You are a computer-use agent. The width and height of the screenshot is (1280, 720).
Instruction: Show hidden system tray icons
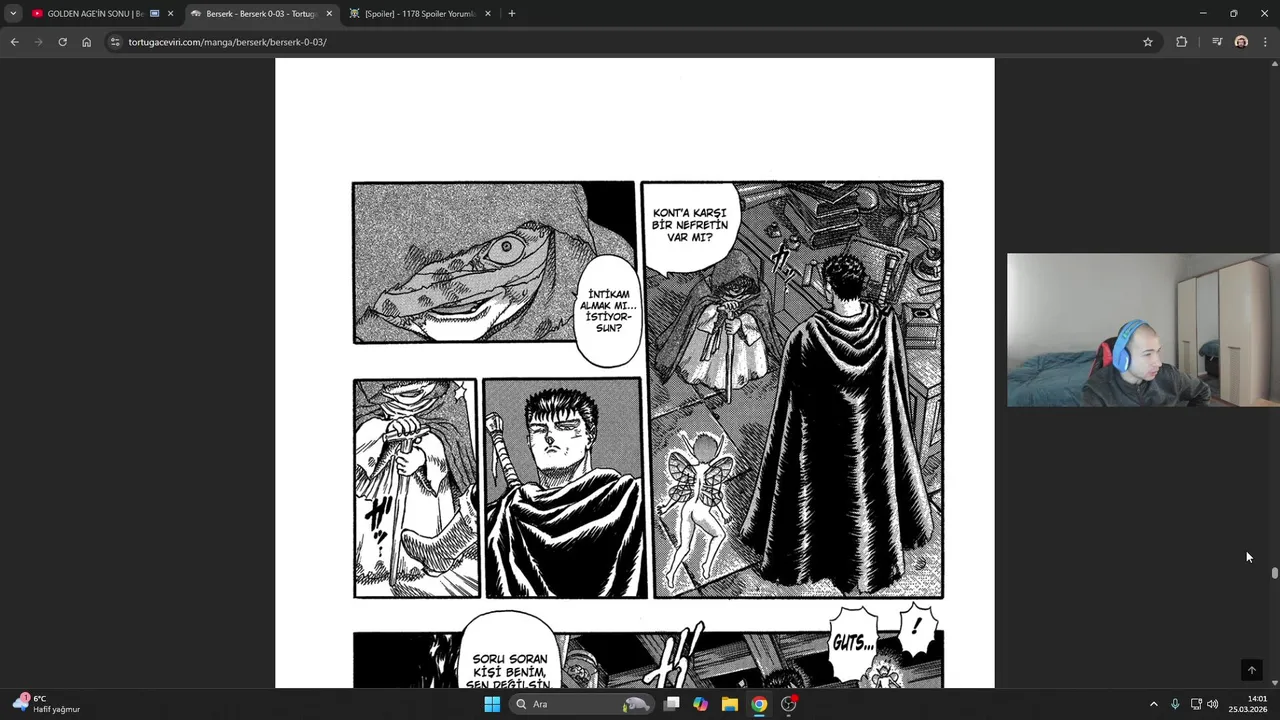tap(1153, 704)
